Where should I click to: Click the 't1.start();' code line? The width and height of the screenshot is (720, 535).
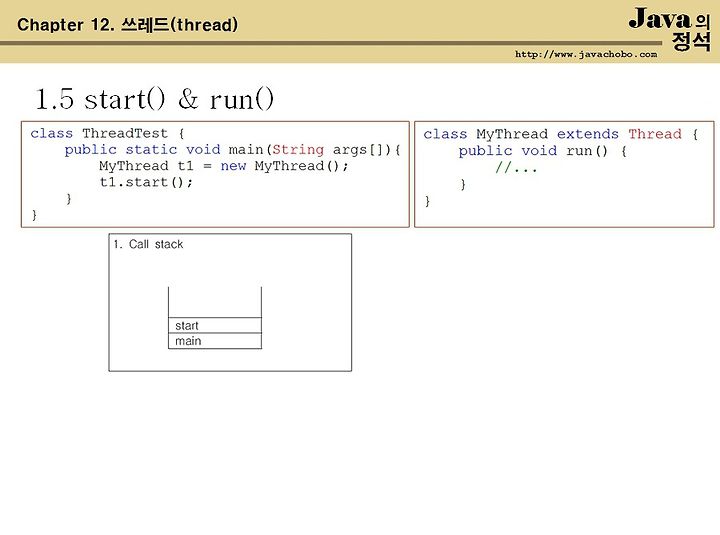tap(146, 182)
